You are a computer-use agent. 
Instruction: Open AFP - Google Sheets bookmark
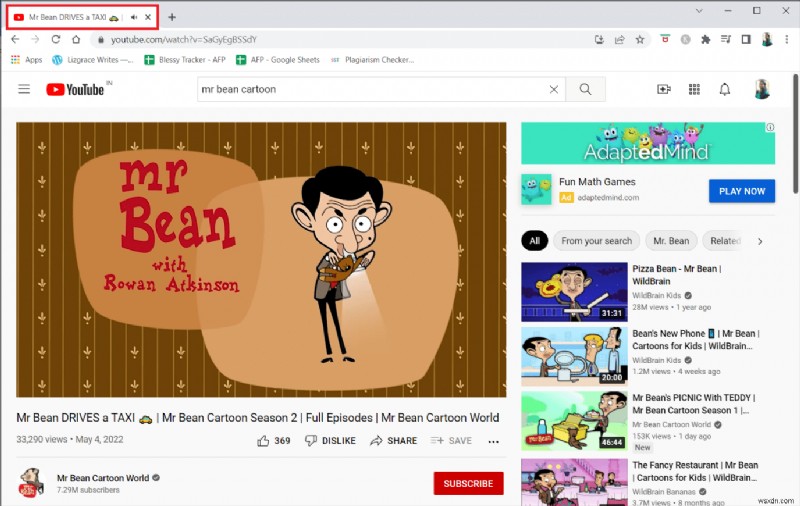[x=278, y=60]
